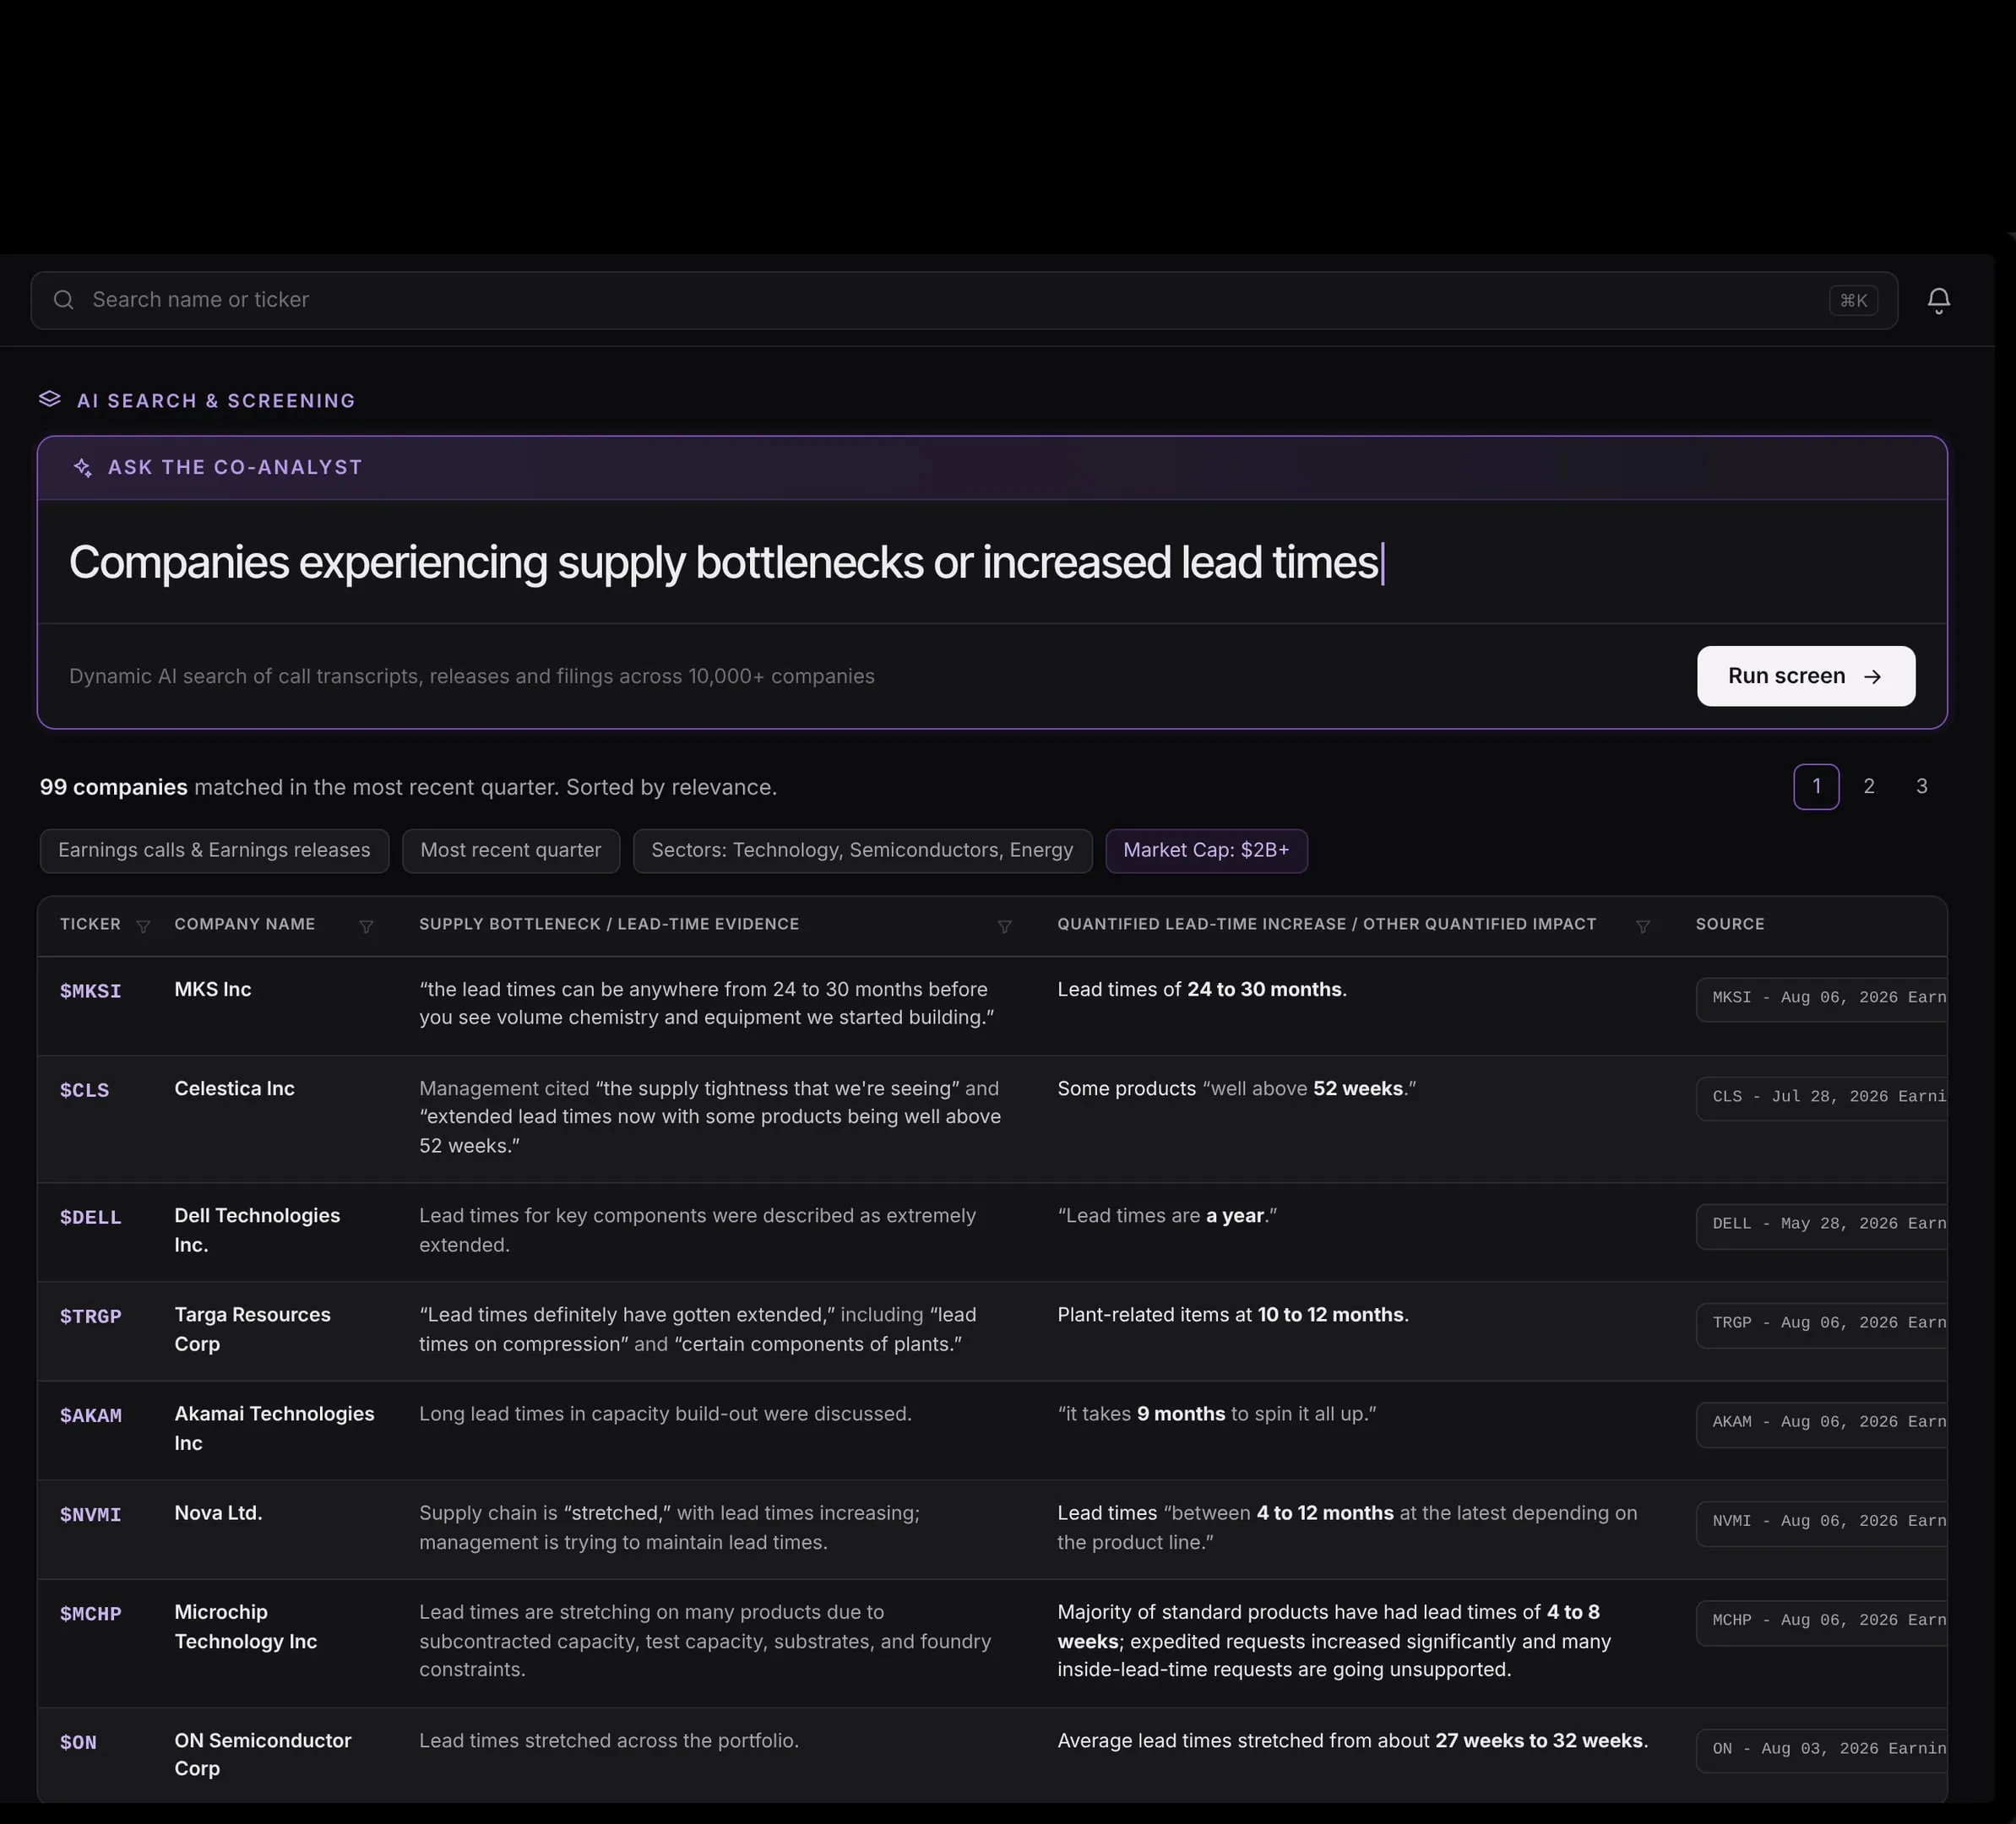This screenshot has height=1824, width=2016.
Task: Click the Microchip Technology Inc company name
Action: click(246, 1626)
